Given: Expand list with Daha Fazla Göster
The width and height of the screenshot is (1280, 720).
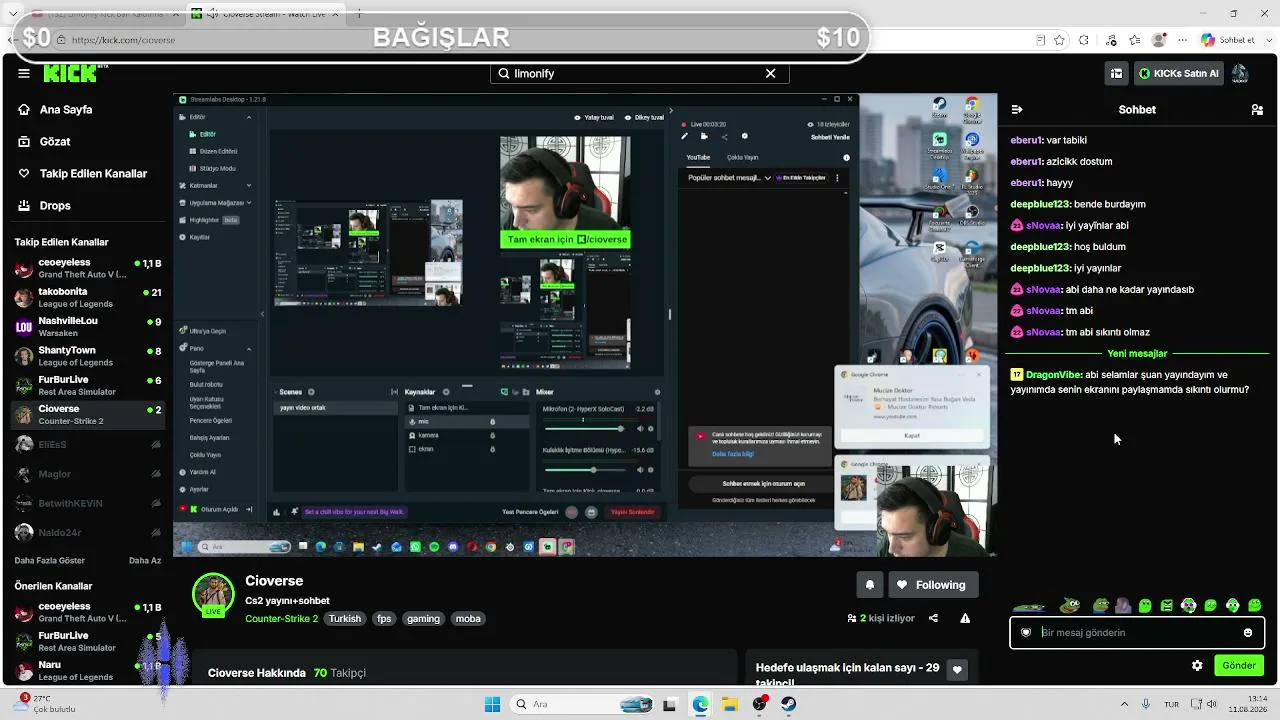Looking at the screenshot, I should pos(50,561).
